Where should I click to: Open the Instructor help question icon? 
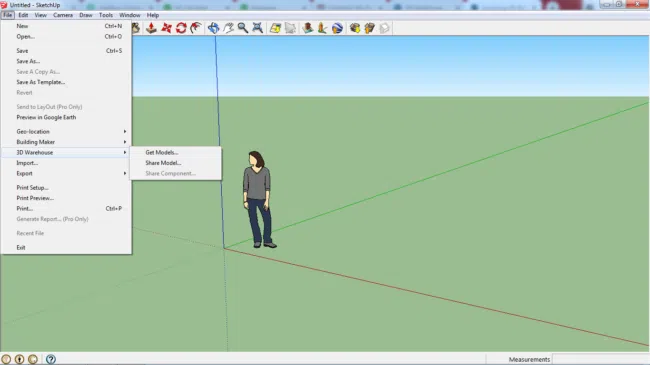51,359
